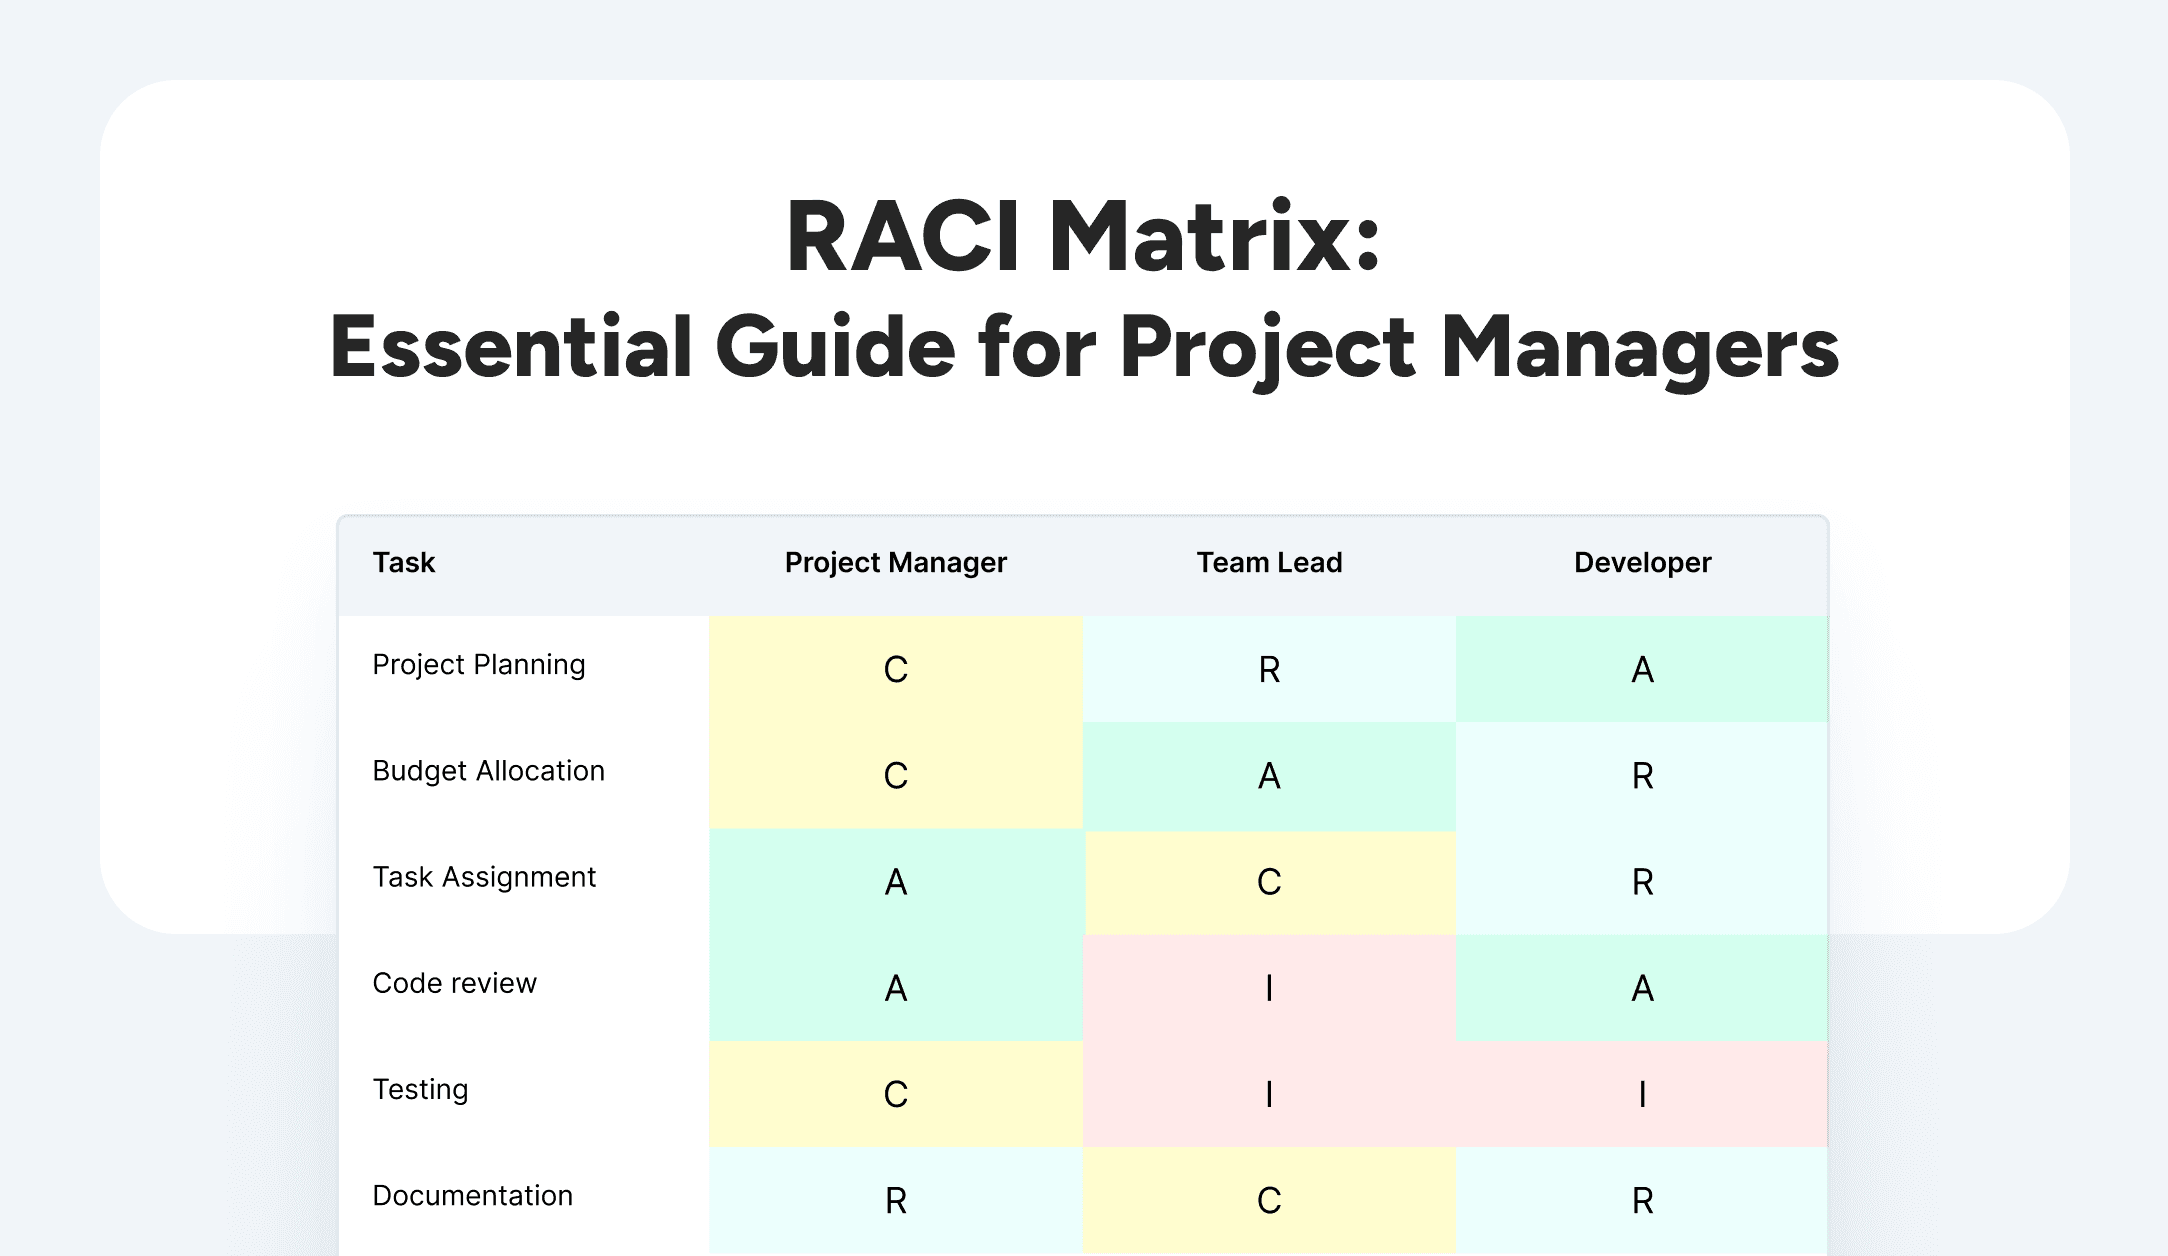Screen dimensions: 2168x1256
Task: Select Developer cell for Project Planning
Action: click(x=1642, y=669)
